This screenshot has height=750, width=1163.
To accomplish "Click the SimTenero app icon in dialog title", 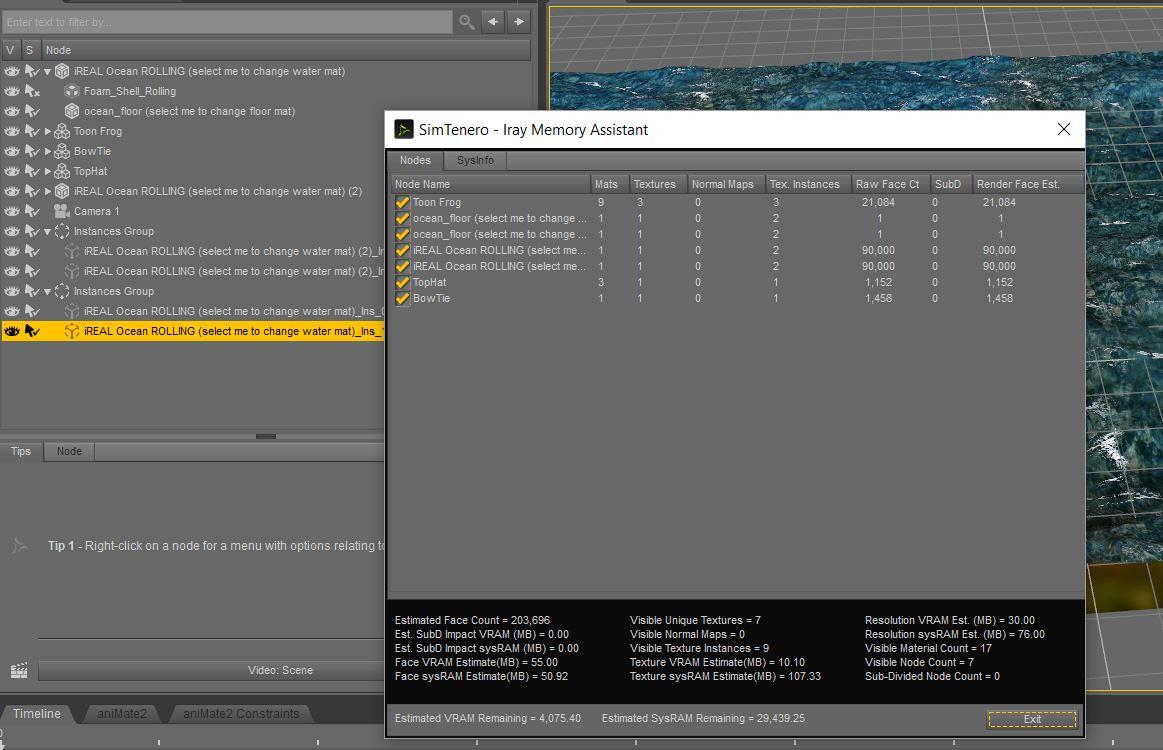I will tap(403, 130).
